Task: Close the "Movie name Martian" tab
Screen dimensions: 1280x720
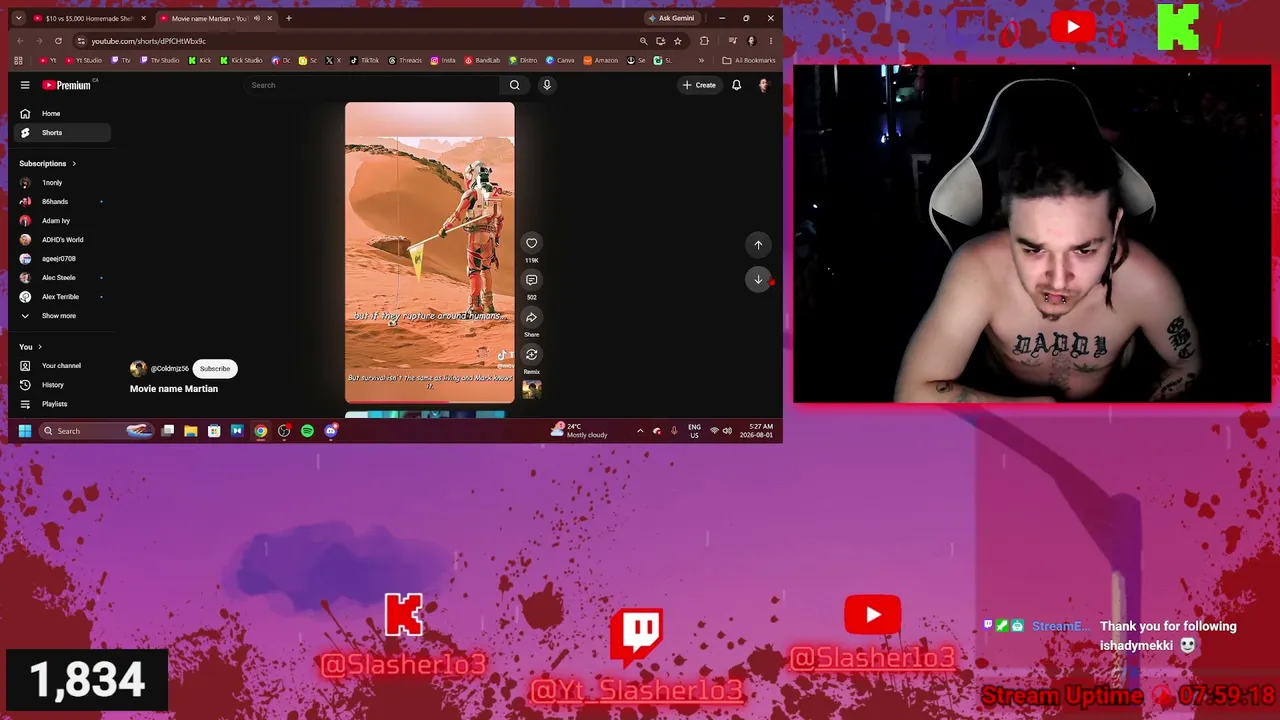Action: pyautogui.click(x=269, y=18)
